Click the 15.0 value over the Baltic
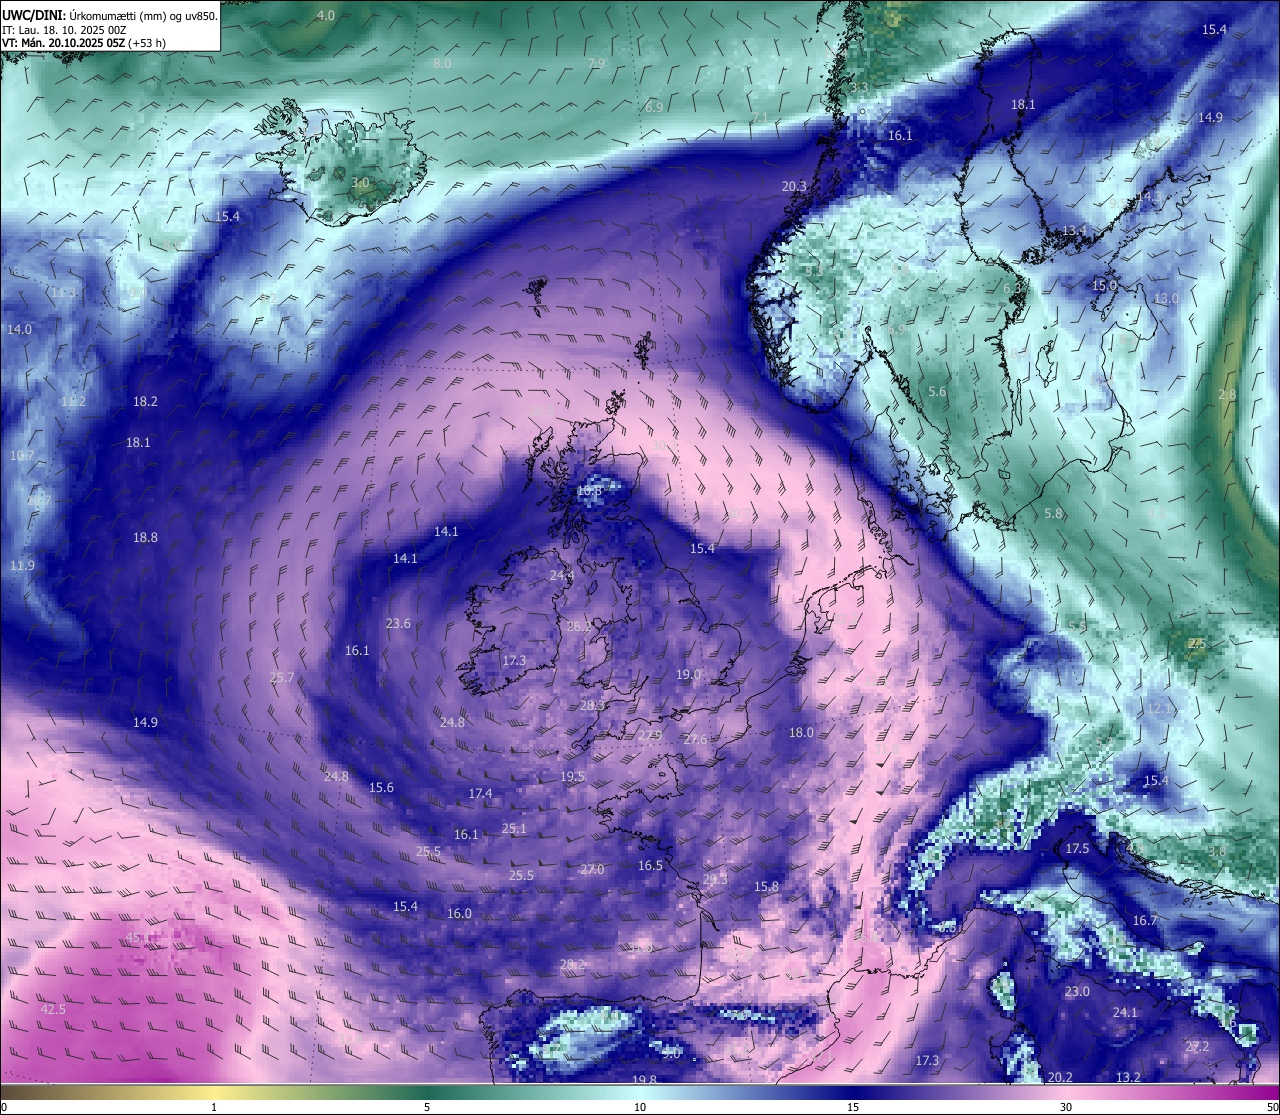Image resolution: width=1280 pixels, height=1115 pixels. [1104, 285]
